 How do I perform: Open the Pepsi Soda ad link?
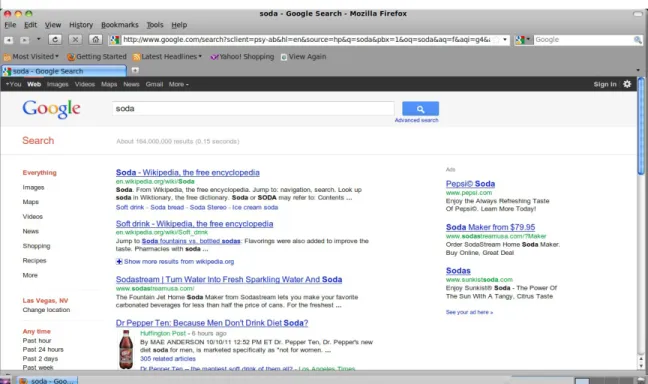pos(470,184)
